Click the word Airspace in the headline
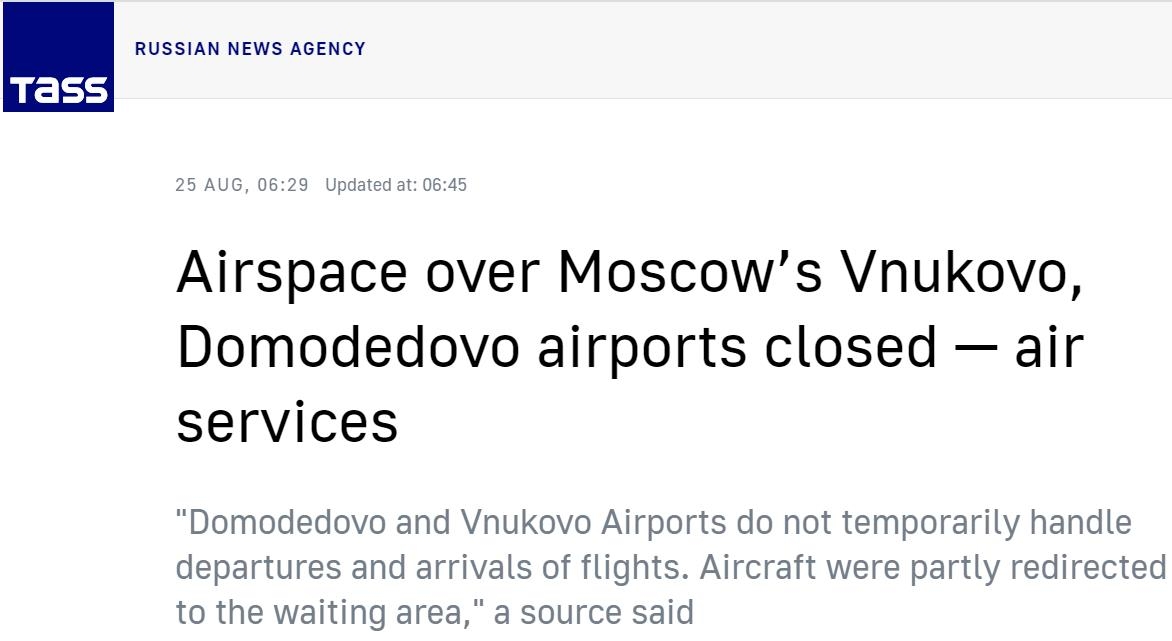Viewport: 1172px width, 641px height. pyautogui.click(x=292, y=273)
